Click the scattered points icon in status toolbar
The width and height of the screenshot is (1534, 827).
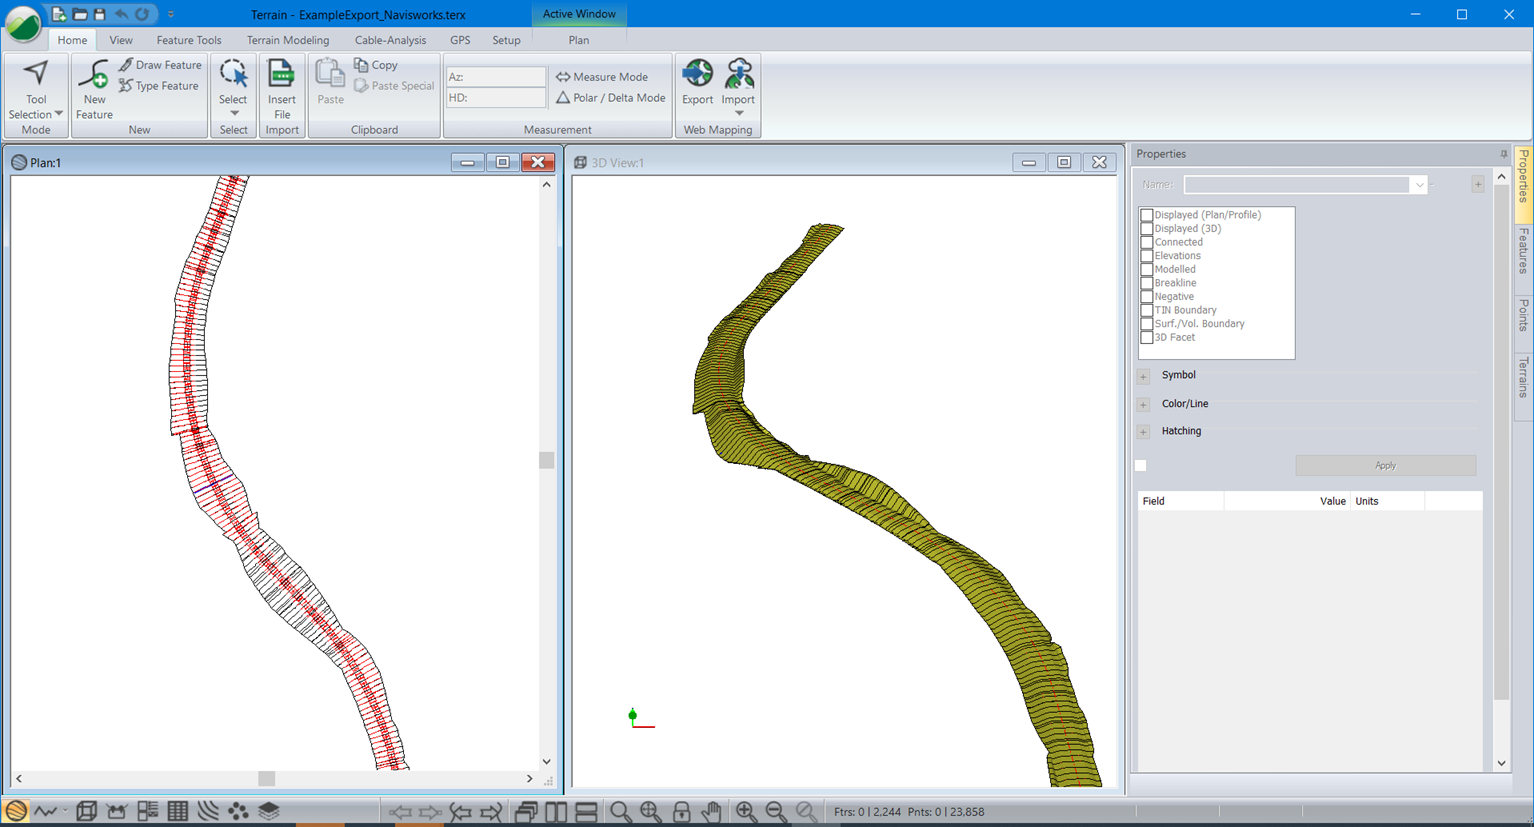point(238,811)
